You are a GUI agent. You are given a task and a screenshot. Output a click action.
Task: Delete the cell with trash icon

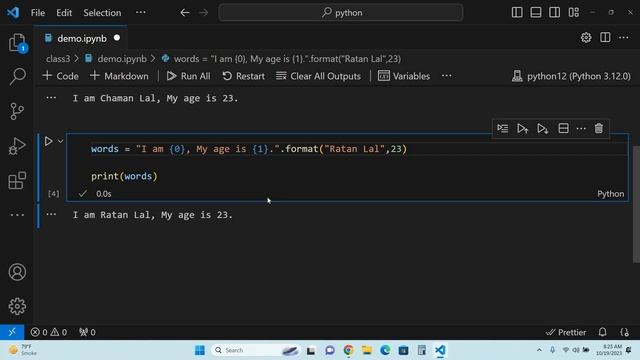click(x=599, y=129)
